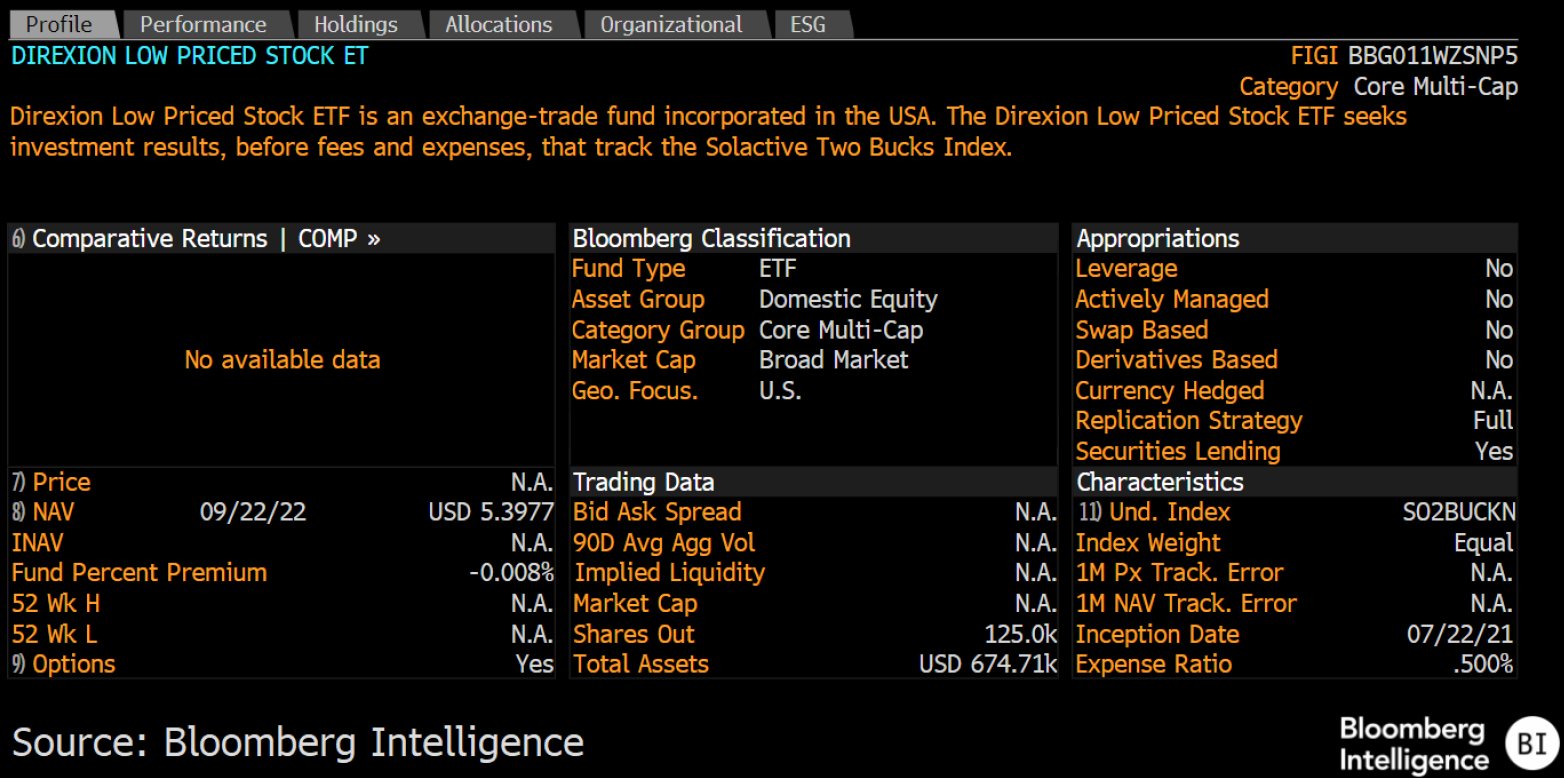The width and height of the screenshot is (1564, 778).
Task: Open the Options link
Action: 73,664
